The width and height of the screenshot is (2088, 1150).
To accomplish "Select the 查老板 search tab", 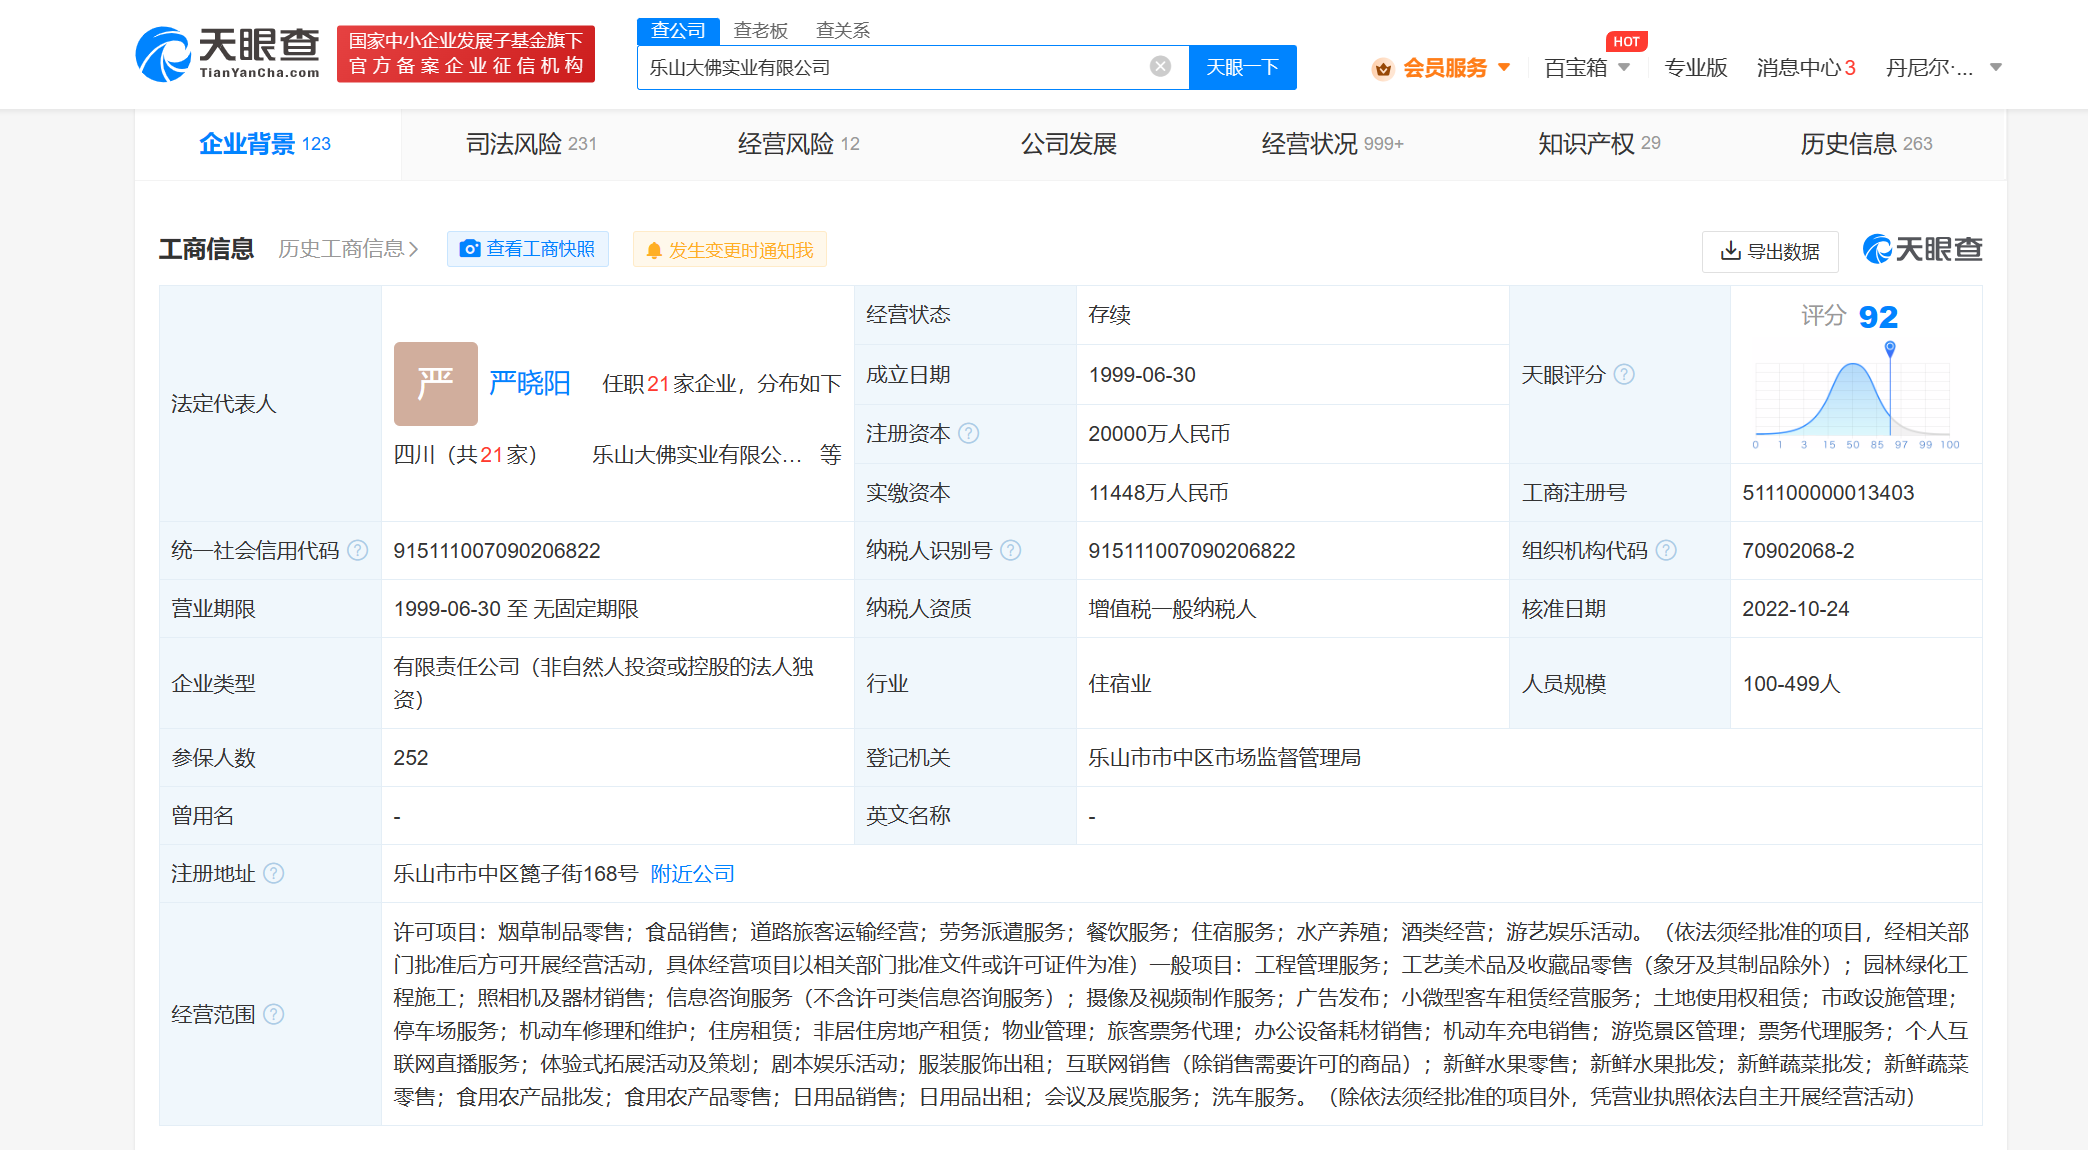I will point(760,31).
